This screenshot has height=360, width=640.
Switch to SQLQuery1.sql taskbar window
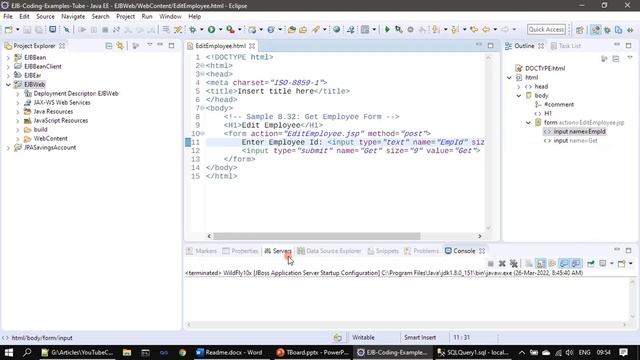(x=473, y=352)
